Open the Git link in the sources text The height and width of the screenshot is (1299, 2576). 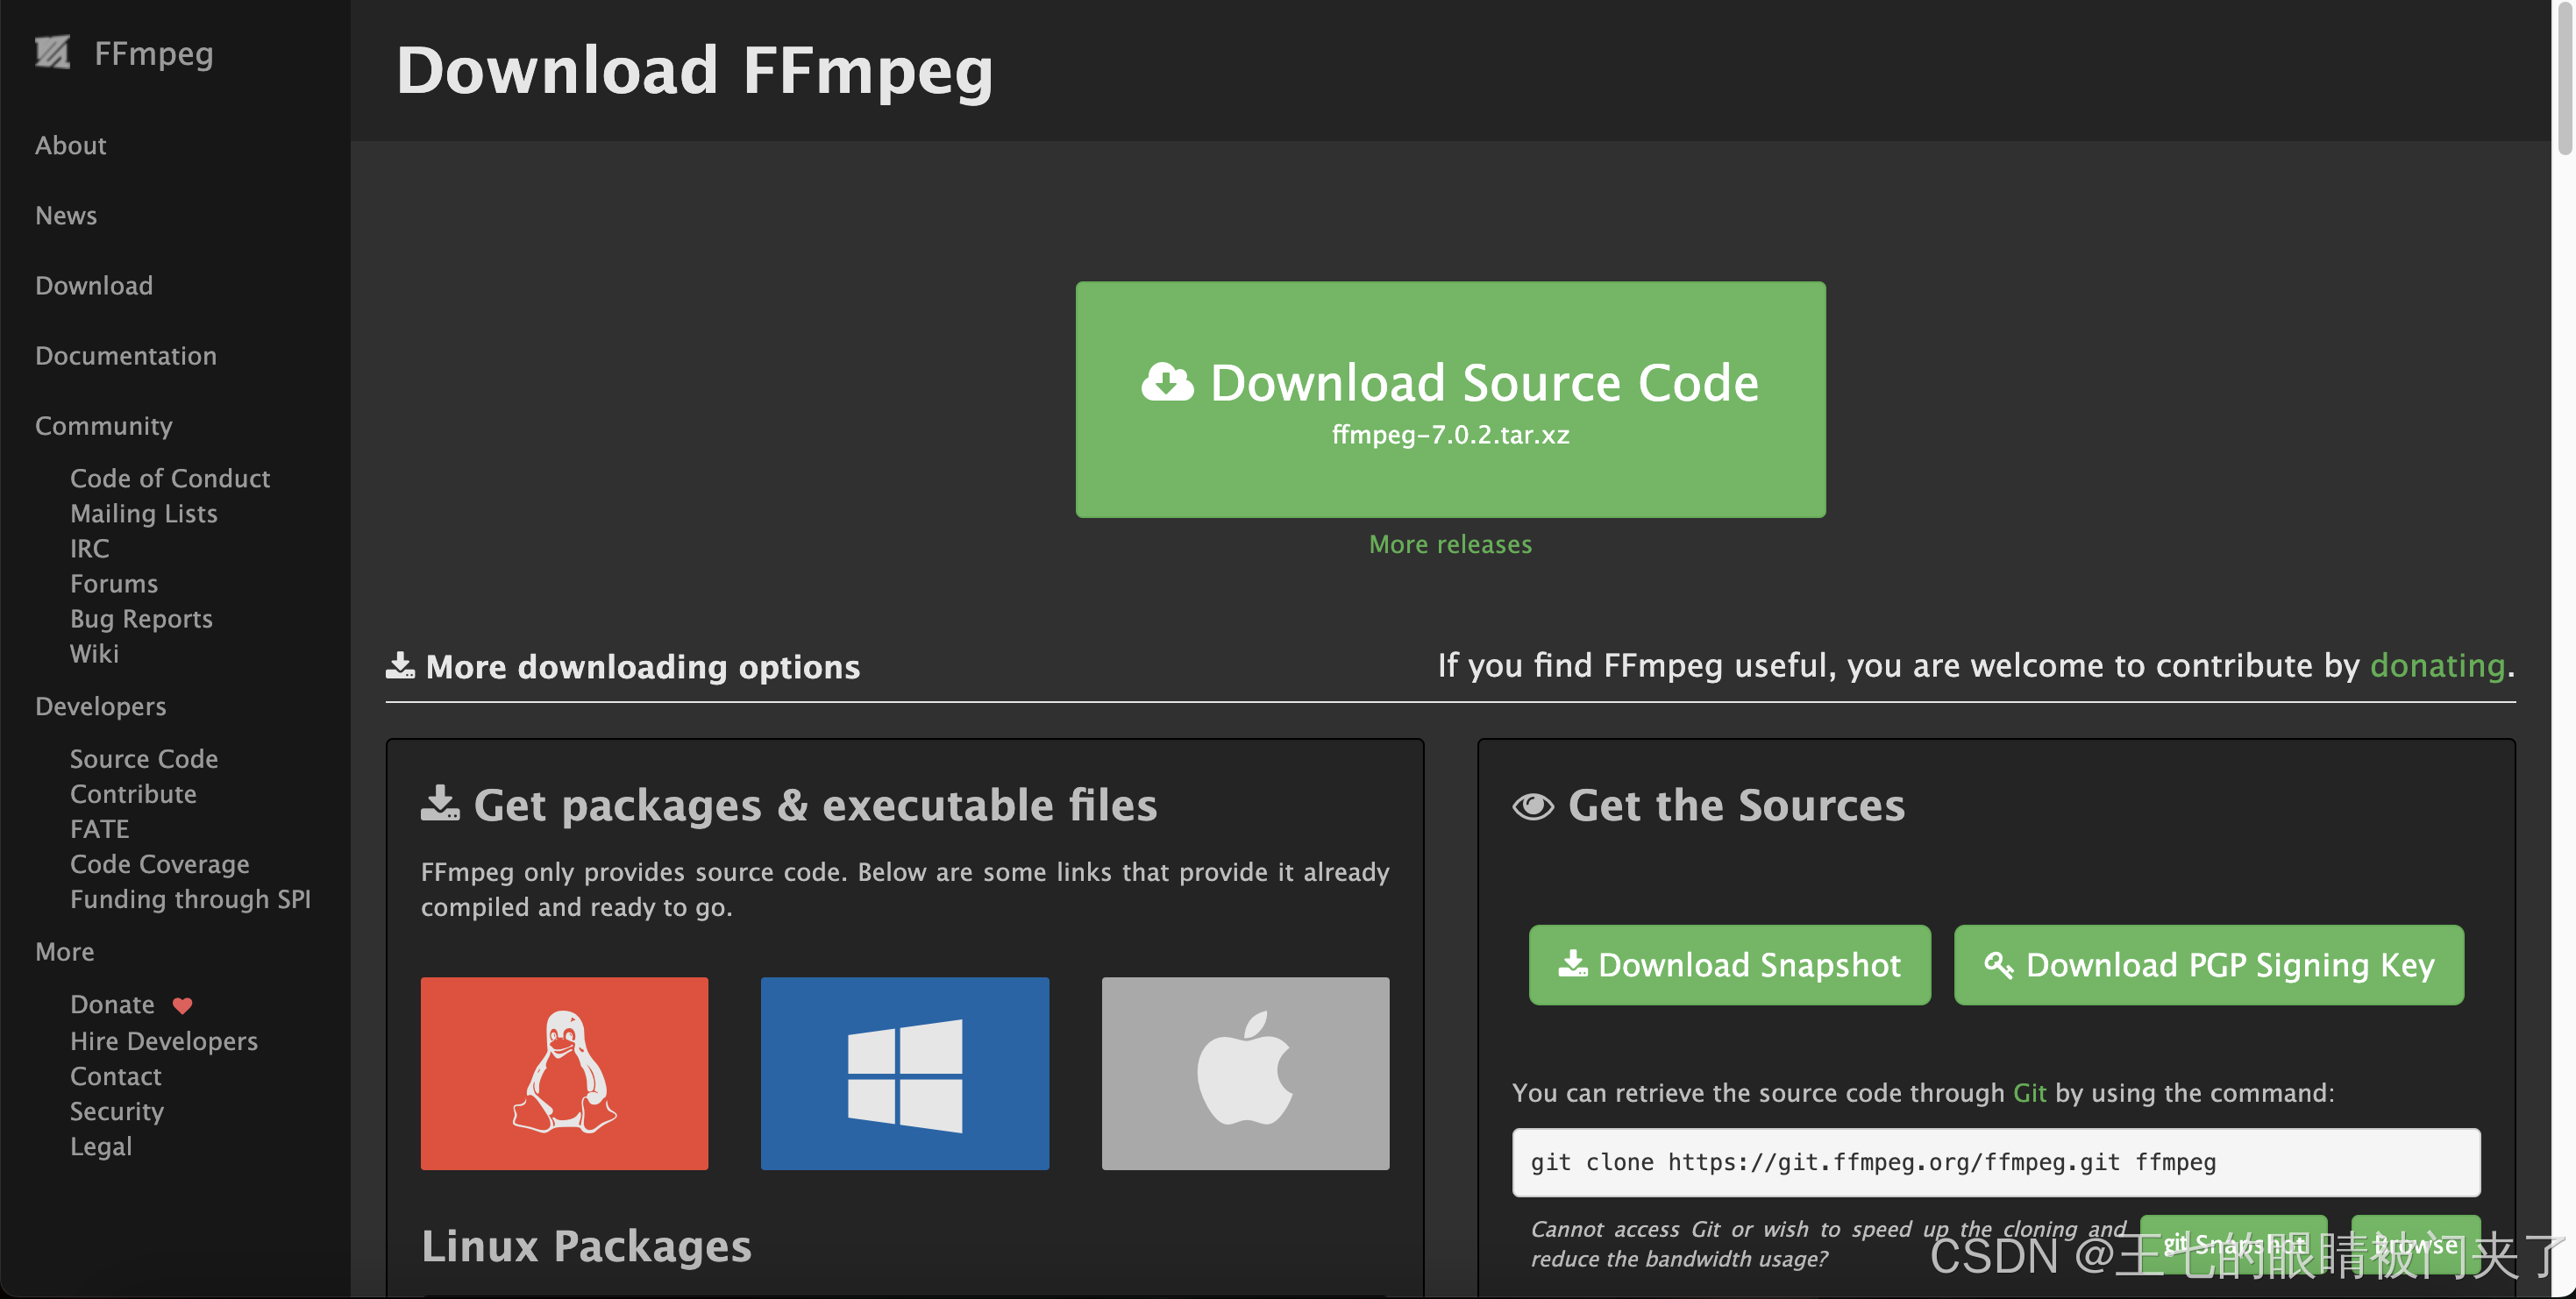pyautogui.click(x=2031, y=1093)
